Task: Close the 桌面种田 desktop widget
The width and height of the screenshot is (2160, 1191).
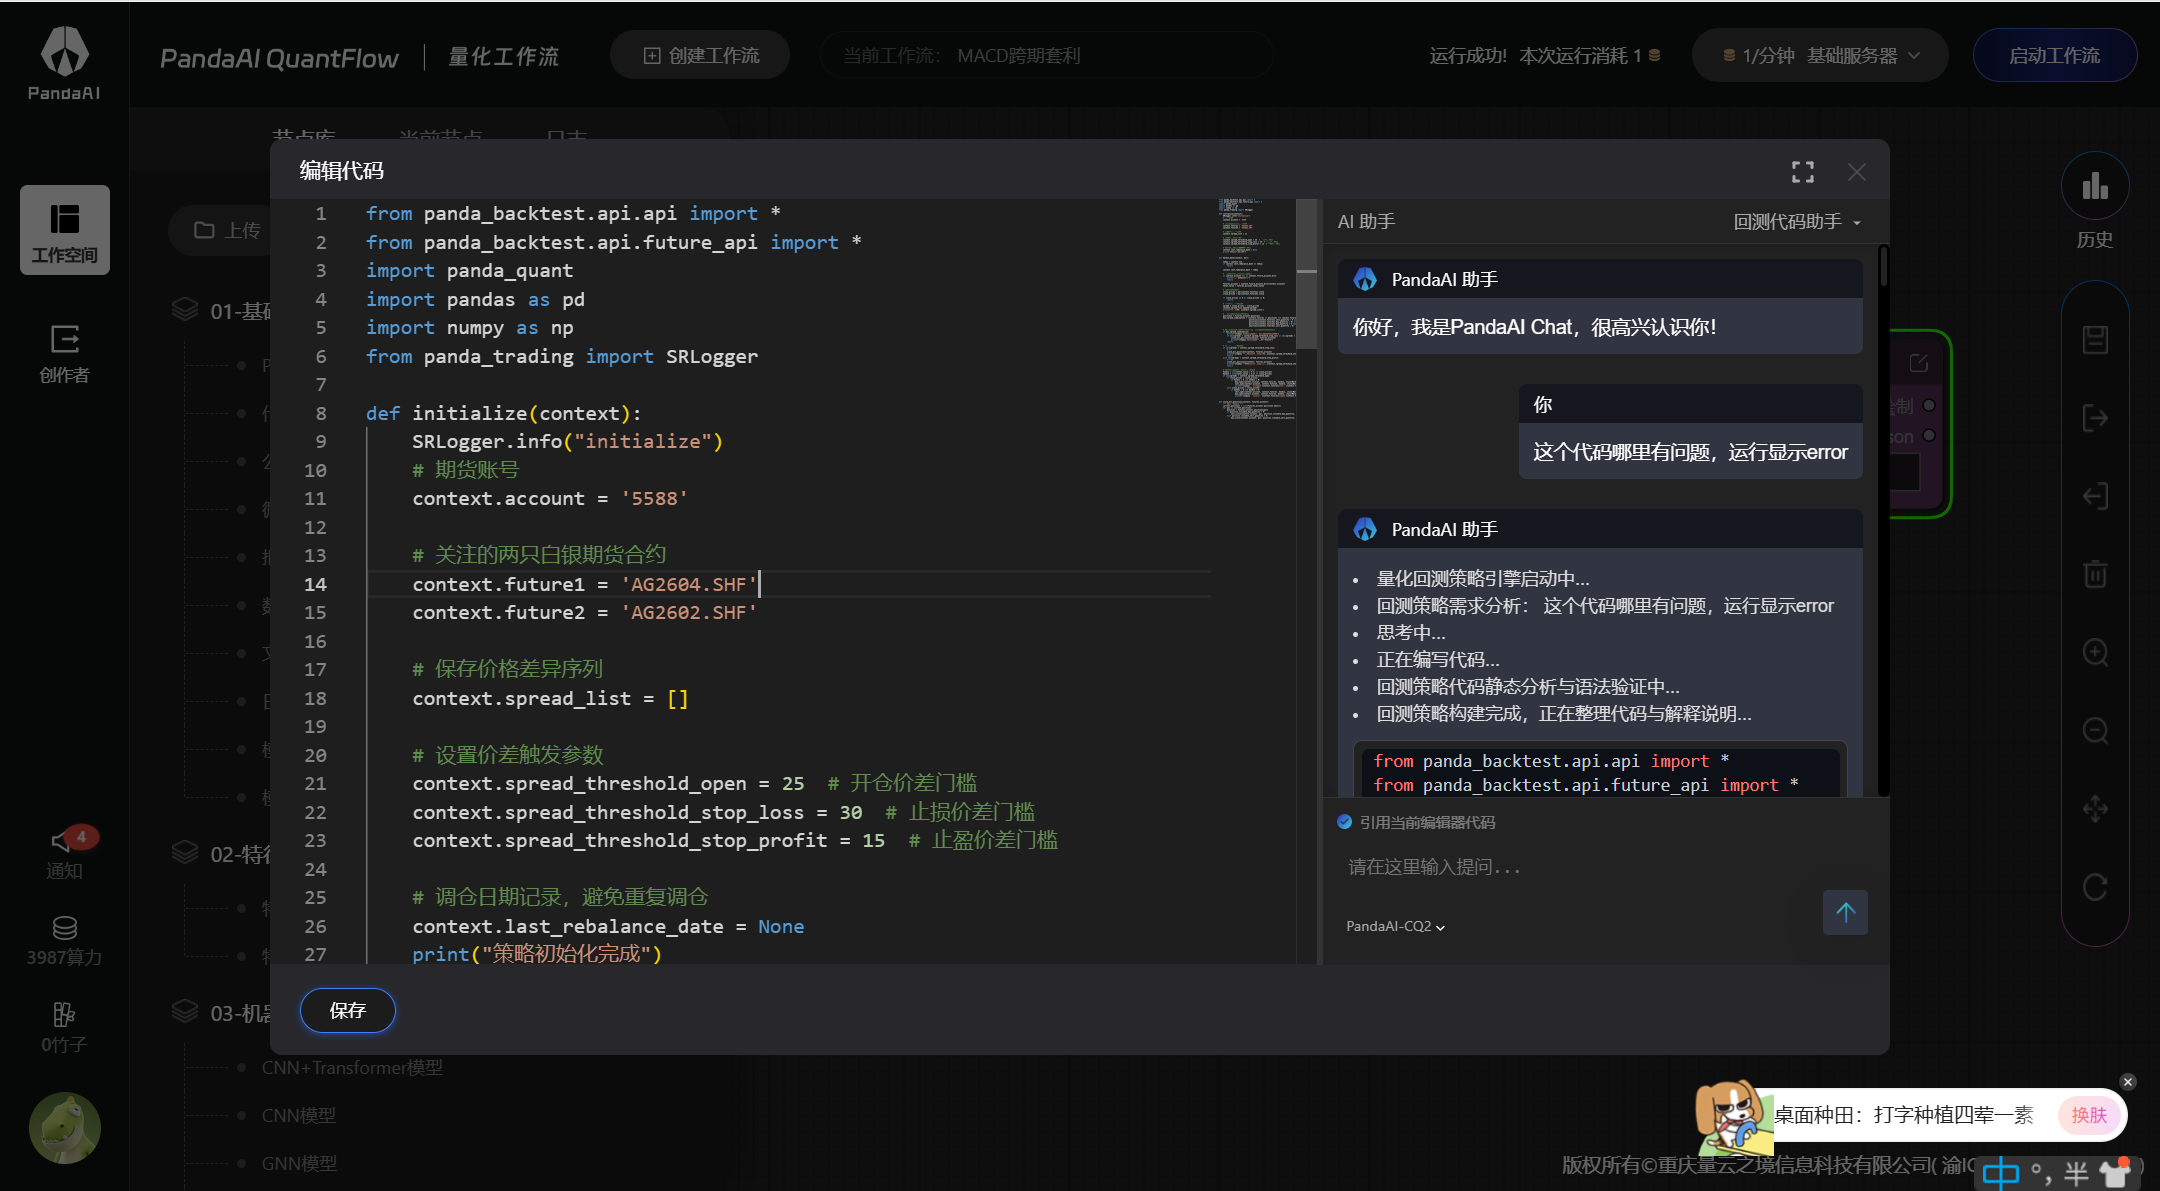Action: coord(2128,1082)
